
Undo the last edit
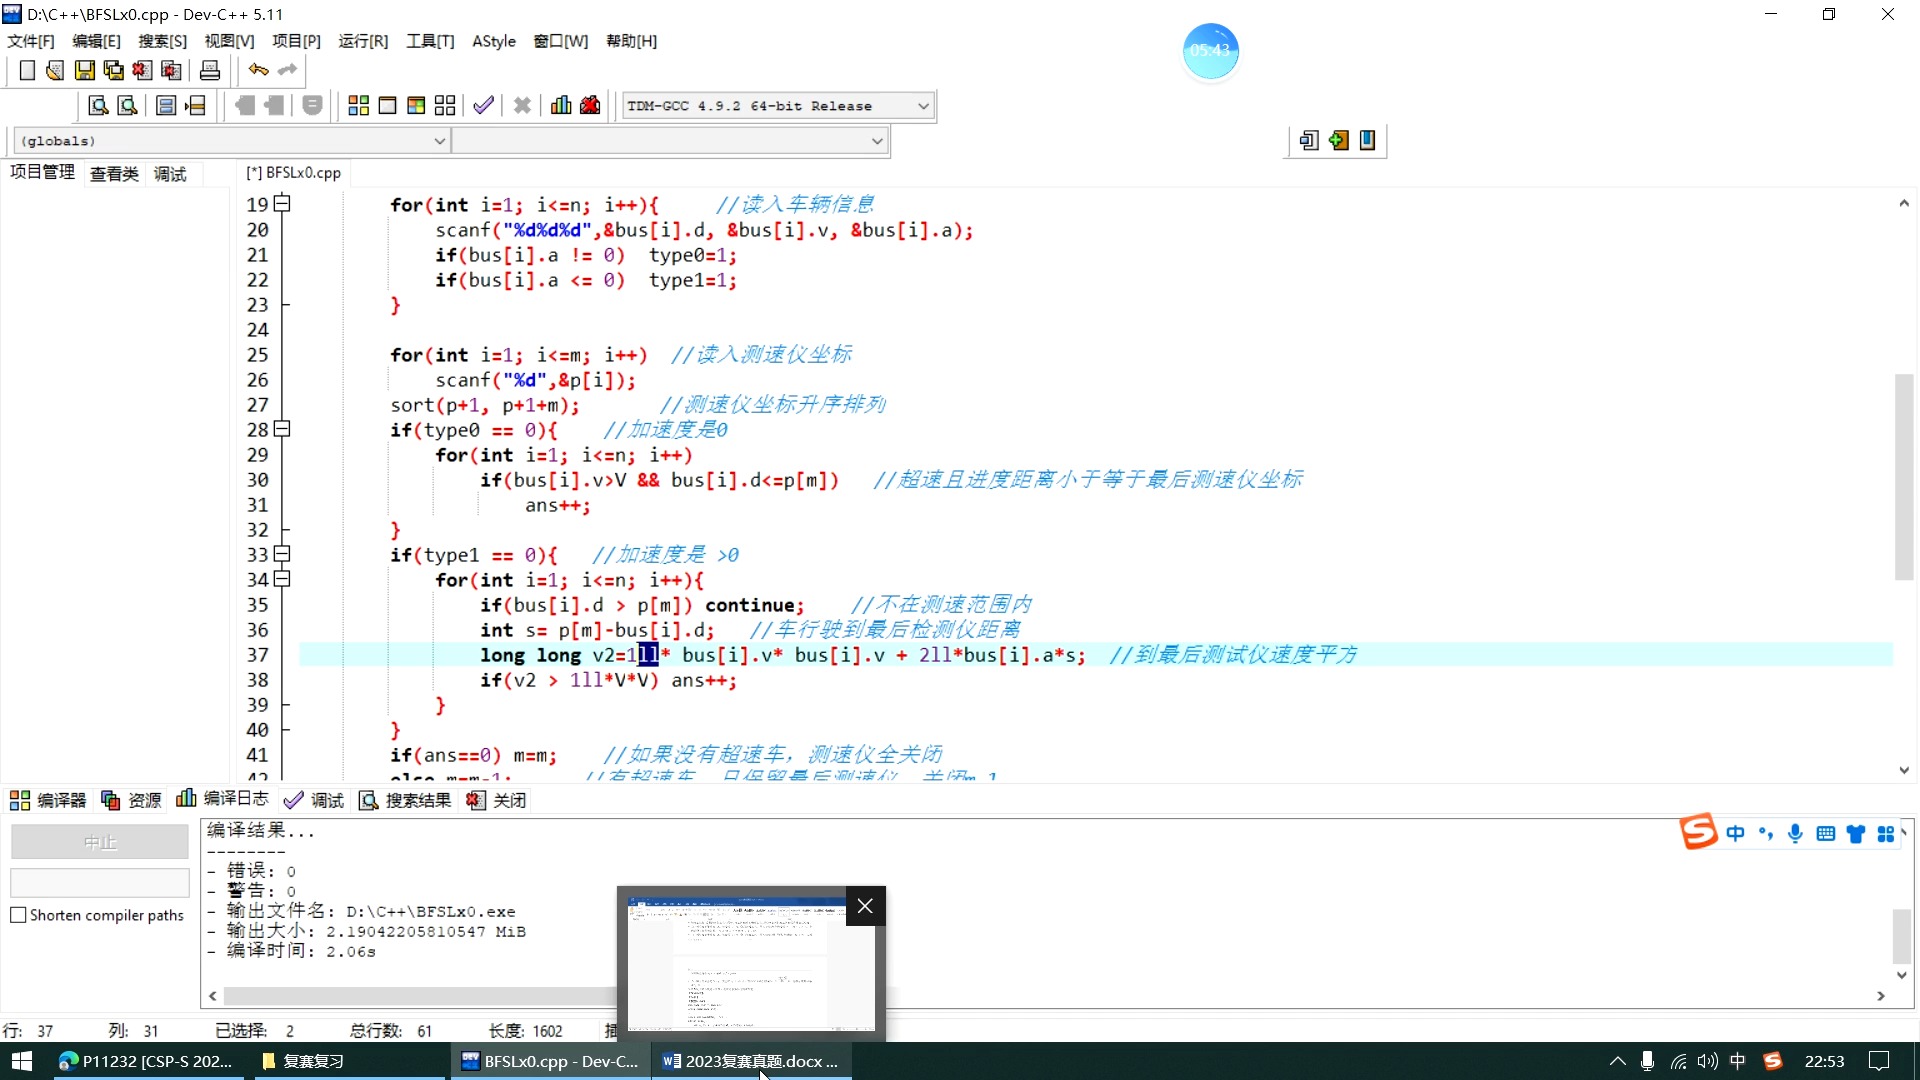[259, 70]
